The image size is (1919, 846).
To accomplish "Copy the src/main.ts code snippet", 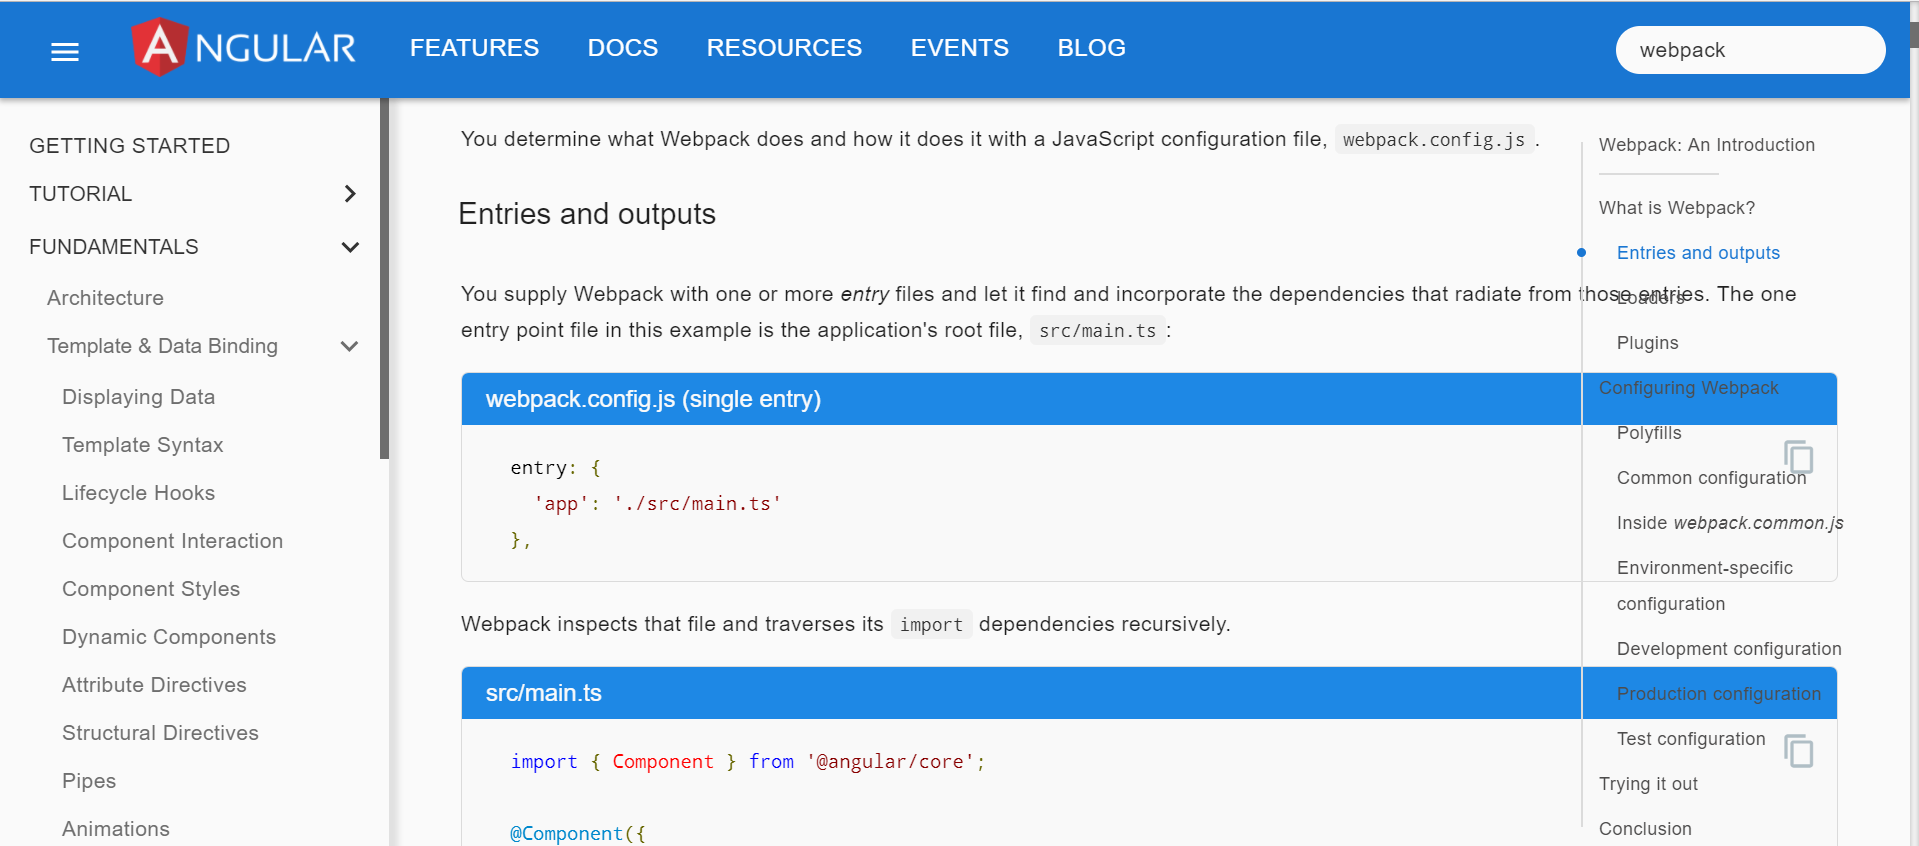I will pyautogui.click(x=1798, y=751).
